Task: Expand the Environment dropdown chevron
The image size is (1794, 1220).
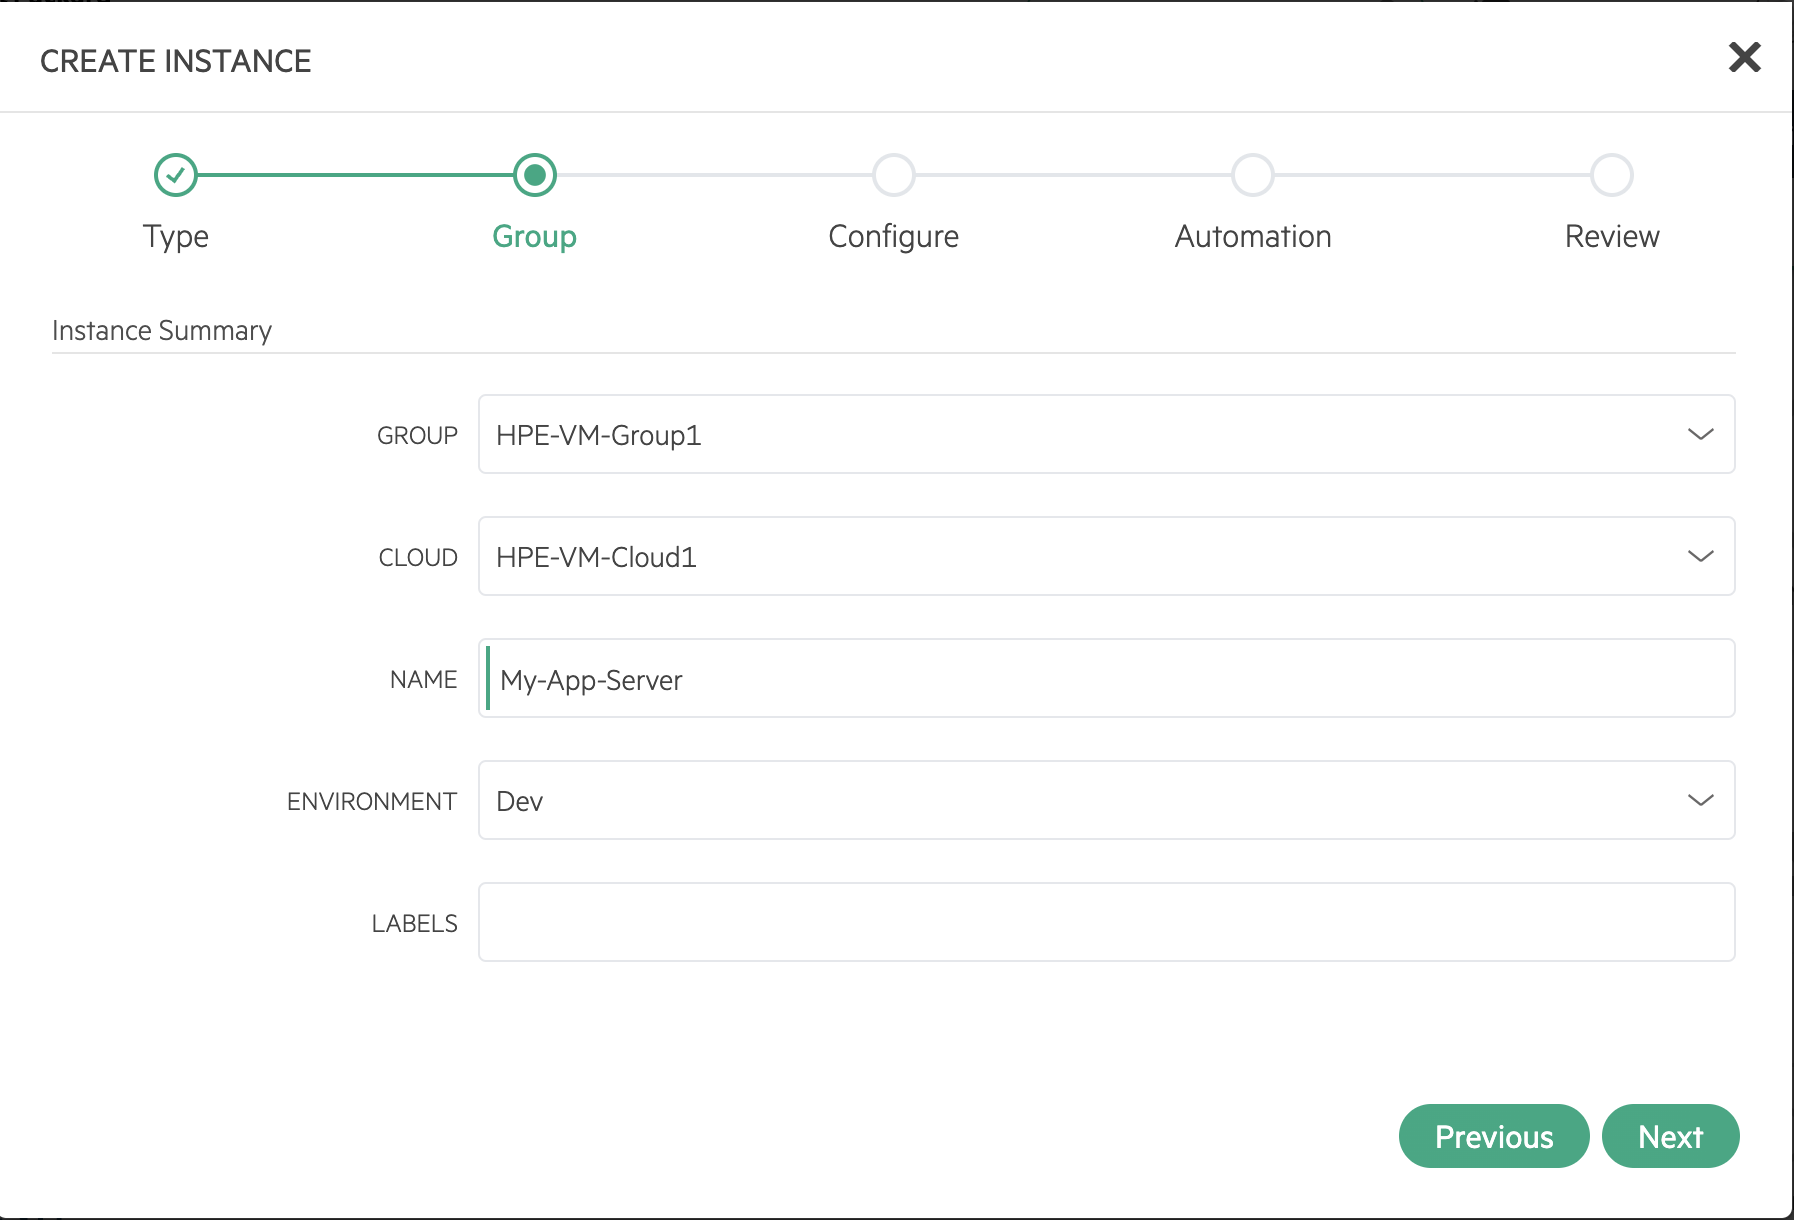Action: point(1701,800)
